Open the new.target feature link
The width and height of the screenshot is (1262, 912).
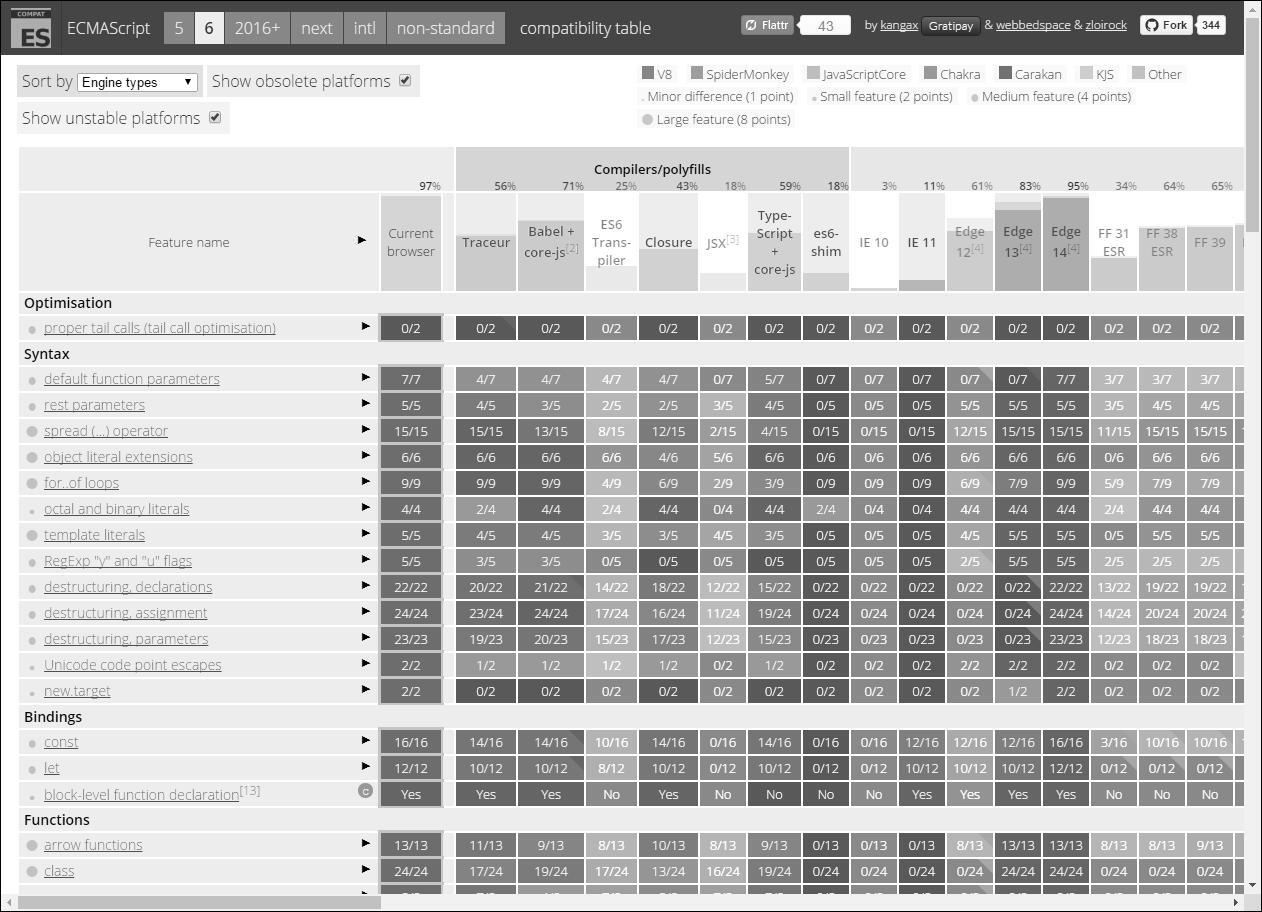tap(77, 691)
